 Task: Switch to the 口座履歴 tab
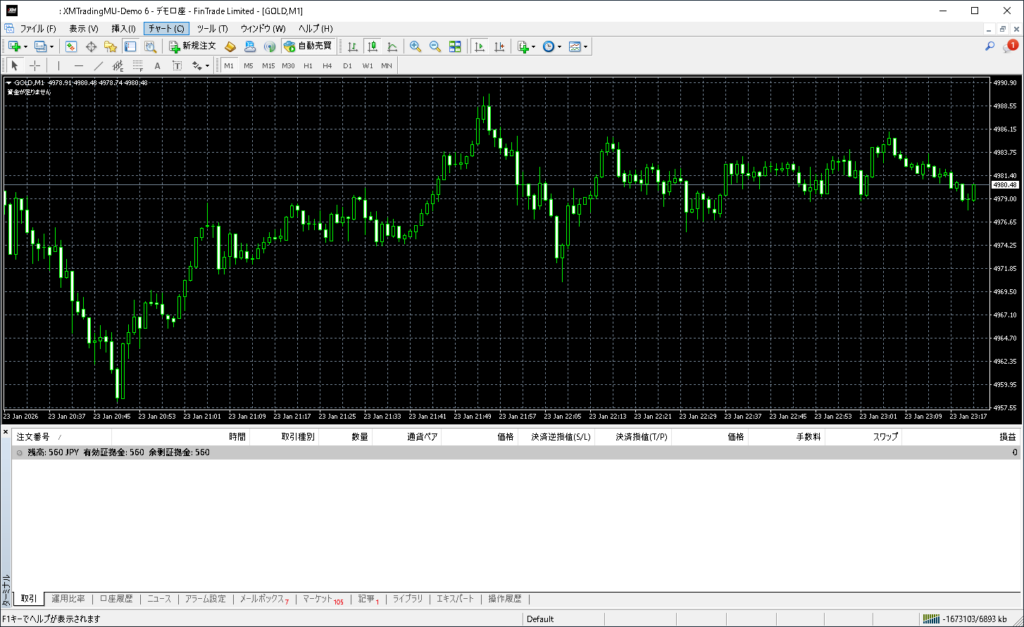116,599
